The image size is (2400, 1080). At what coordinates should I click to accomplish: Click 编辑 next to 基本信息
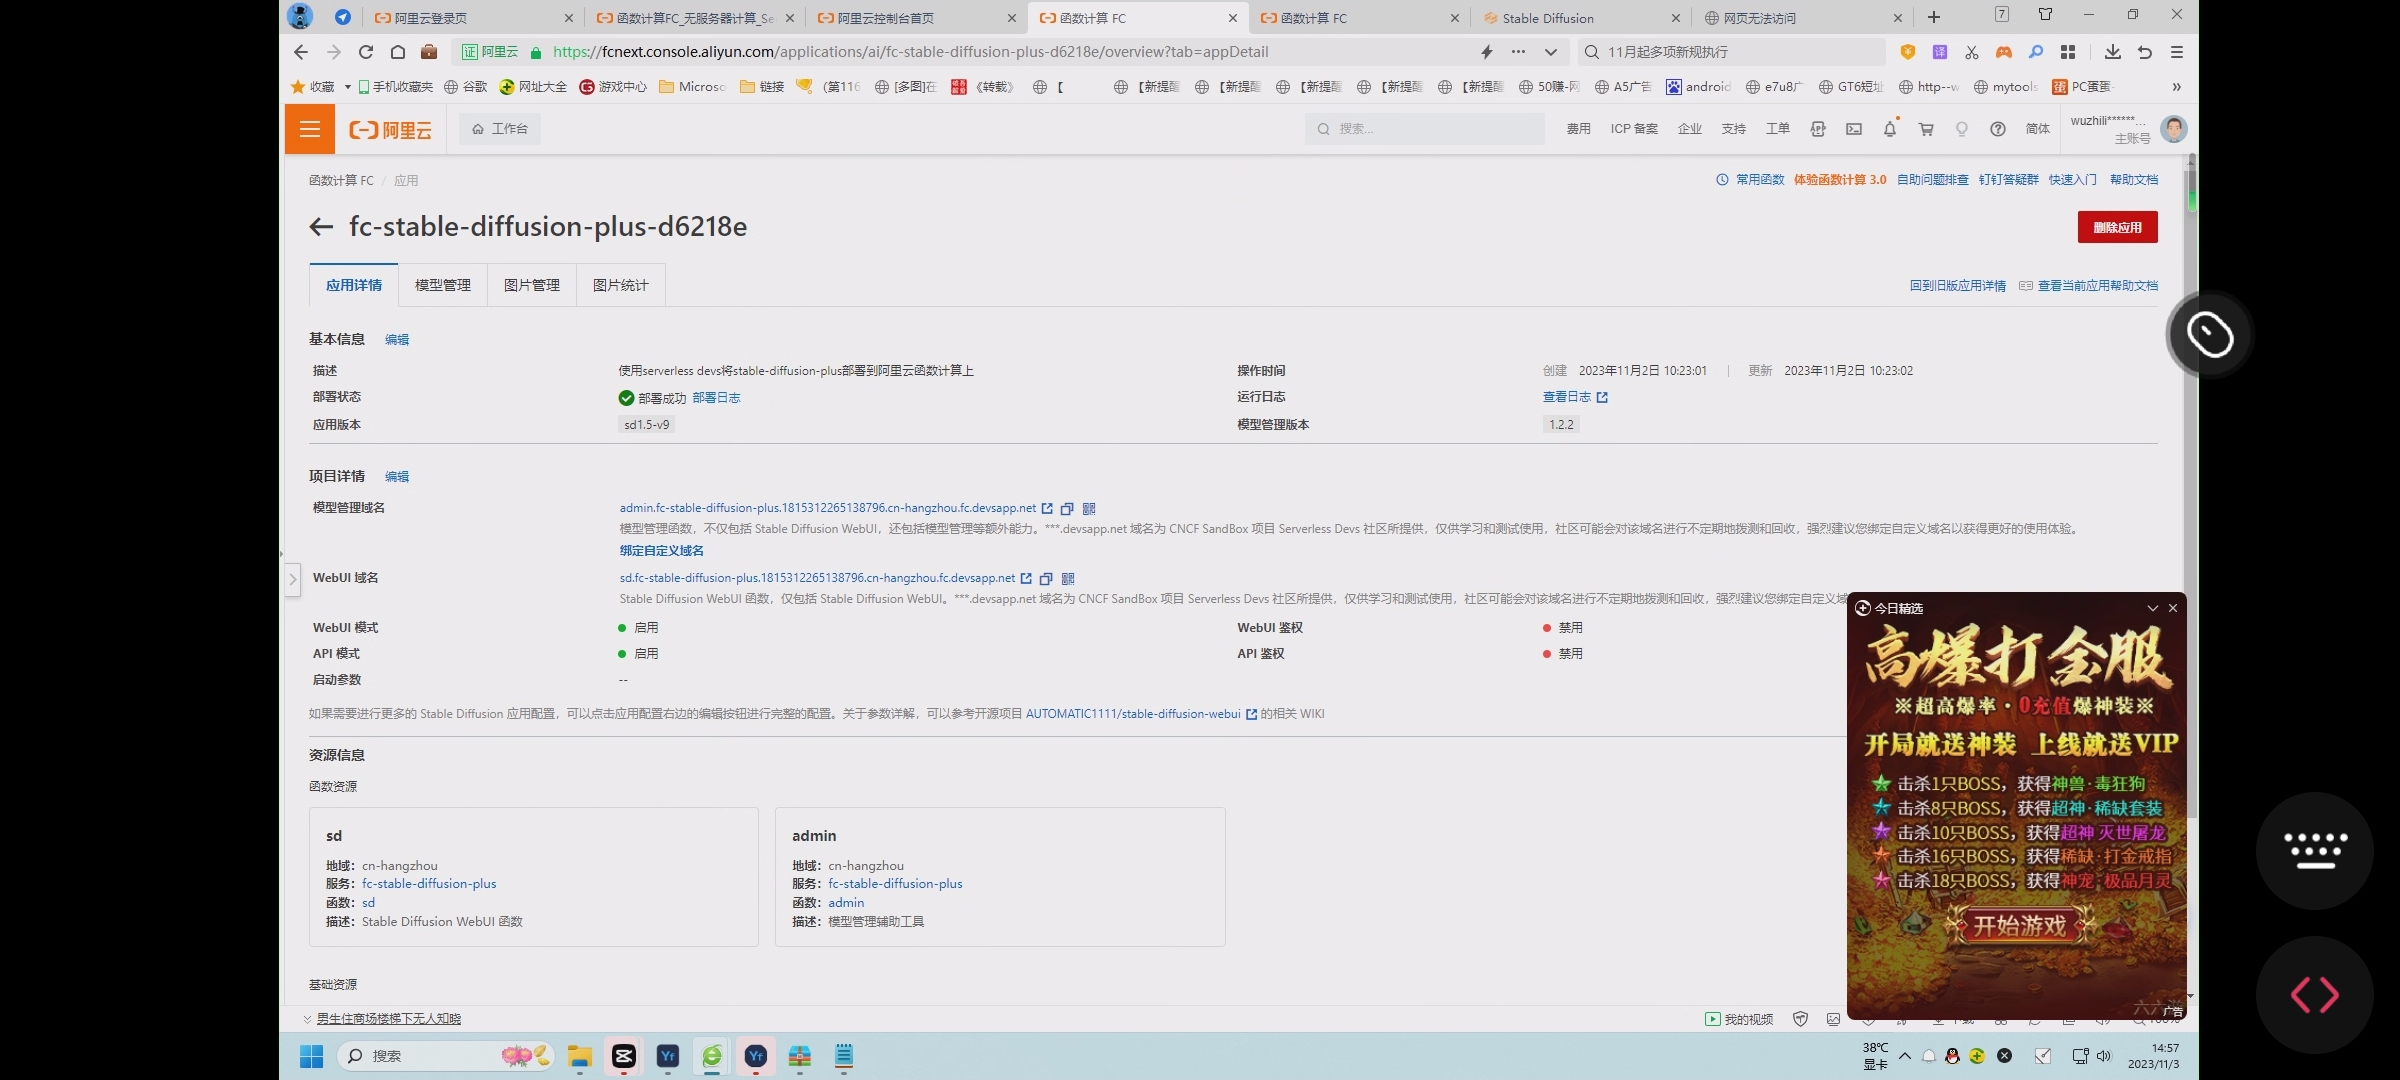(397, 340)
